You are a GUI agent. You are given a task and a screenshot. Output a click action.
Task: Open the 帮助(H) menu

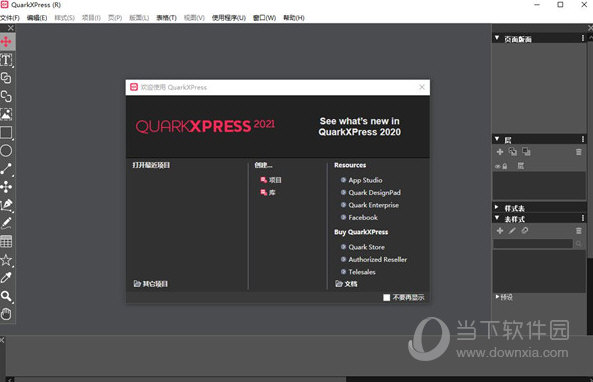pos(294,18)
